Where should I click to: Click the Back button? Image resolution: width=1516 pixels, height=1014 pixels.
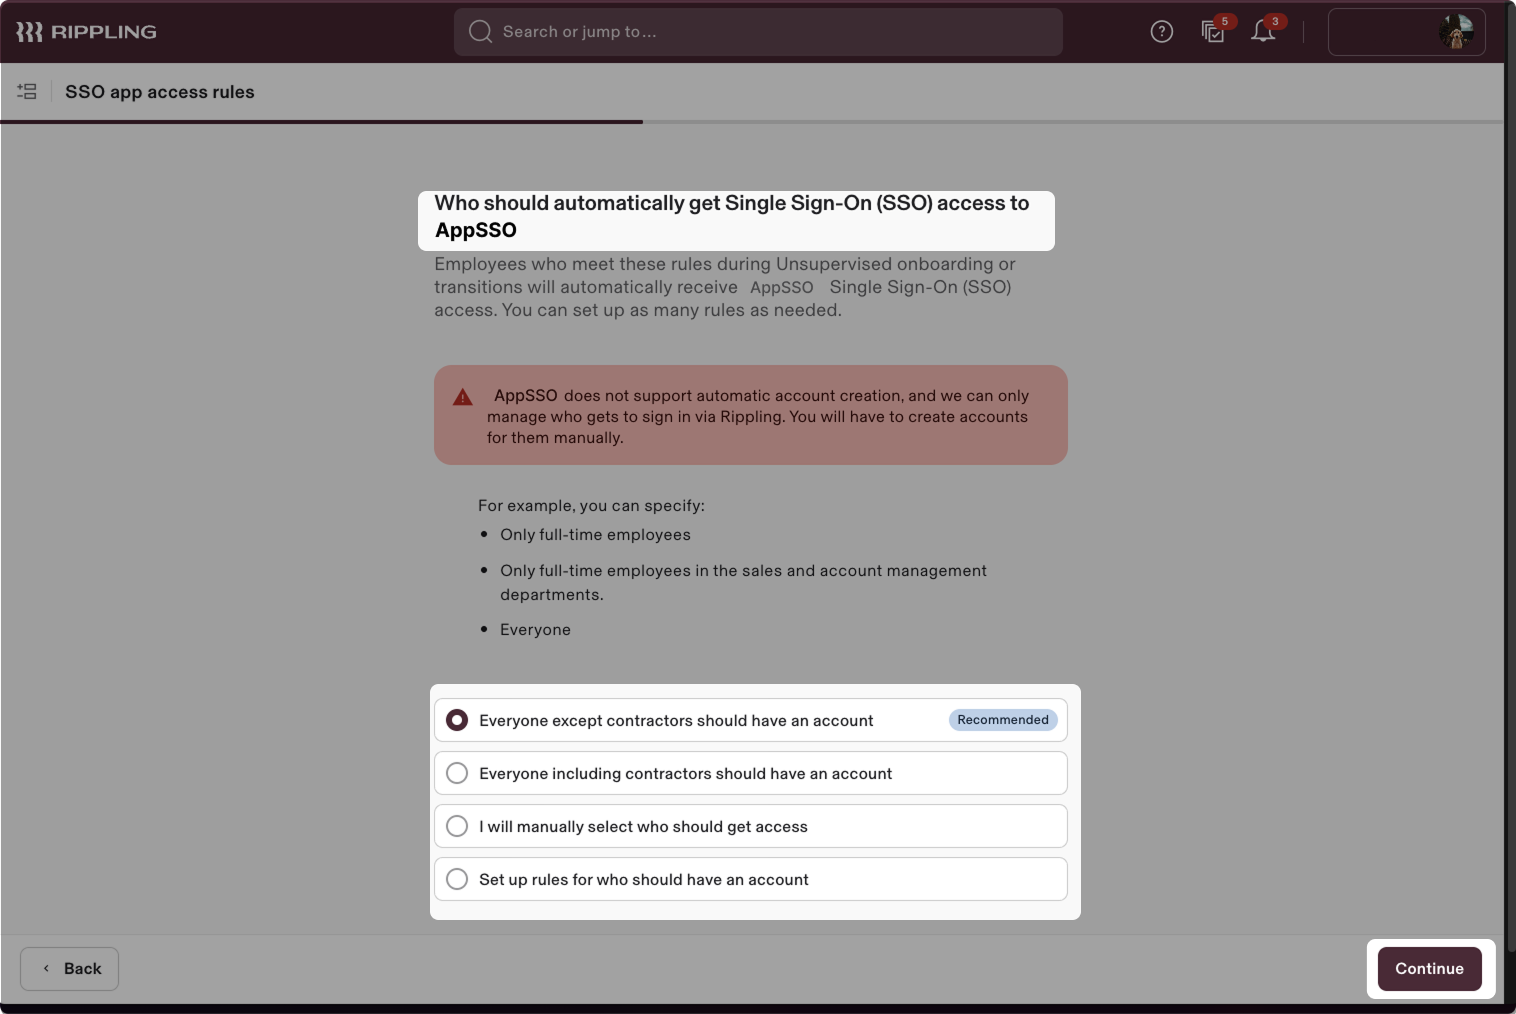pyautogui.click(x=70, y=968)
